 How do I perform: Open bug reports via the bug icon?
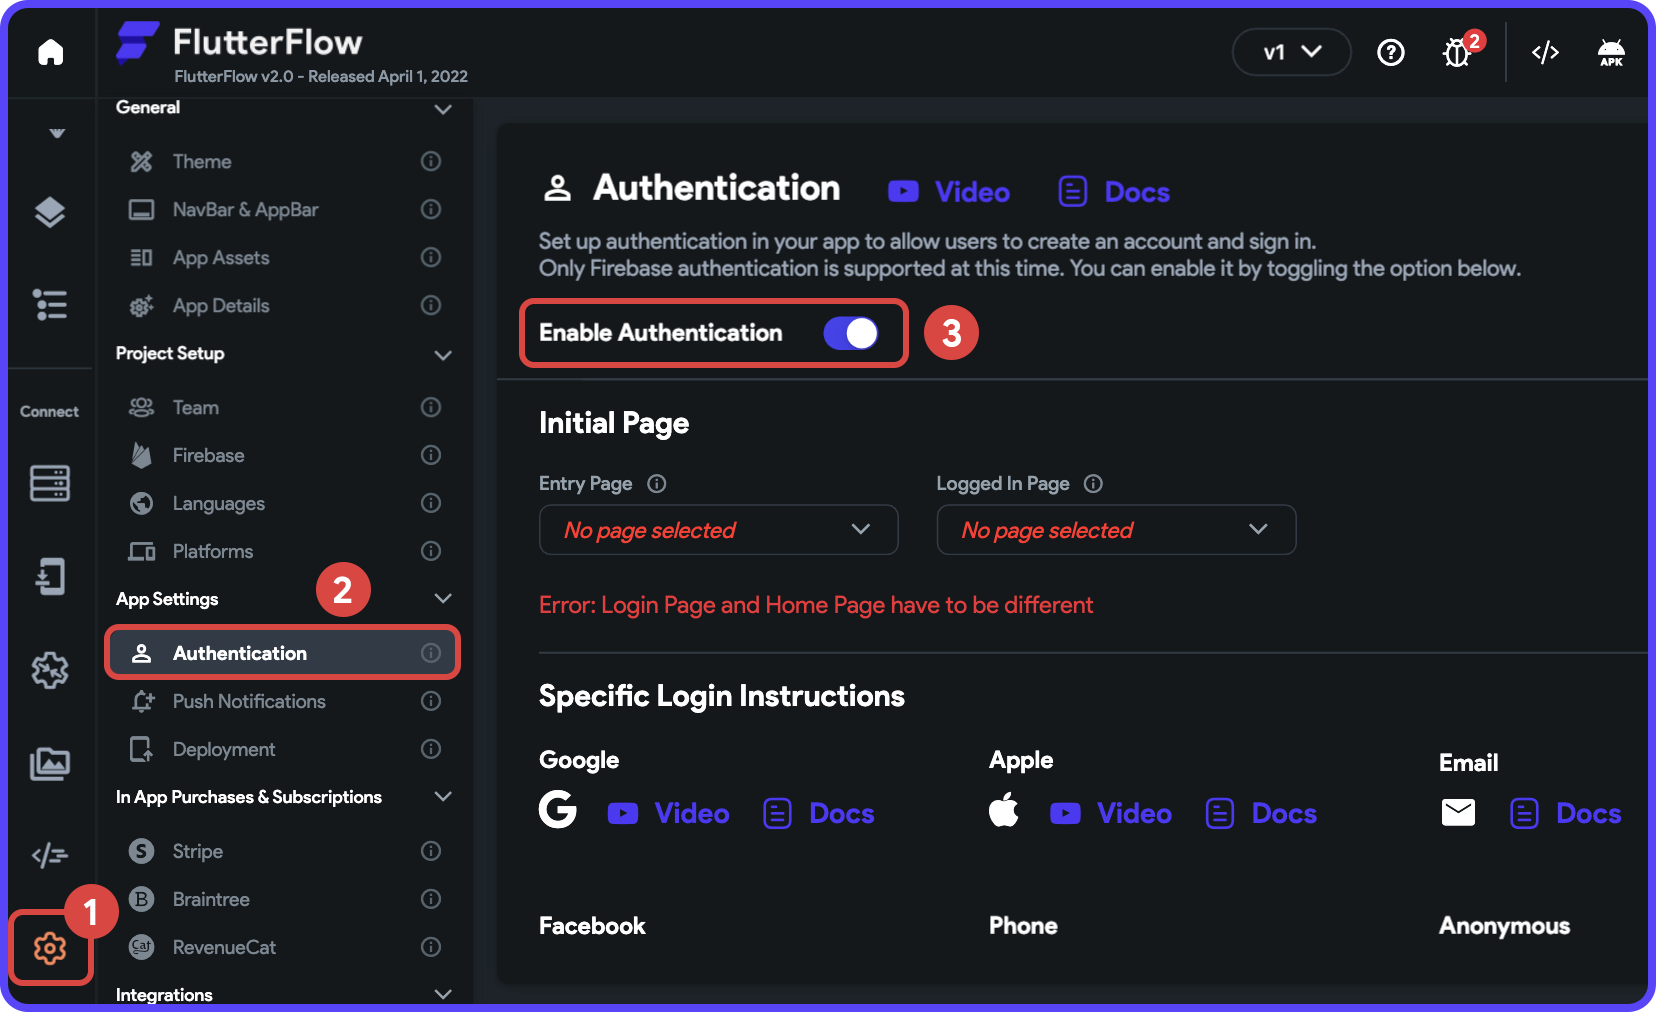[1456, 53]
